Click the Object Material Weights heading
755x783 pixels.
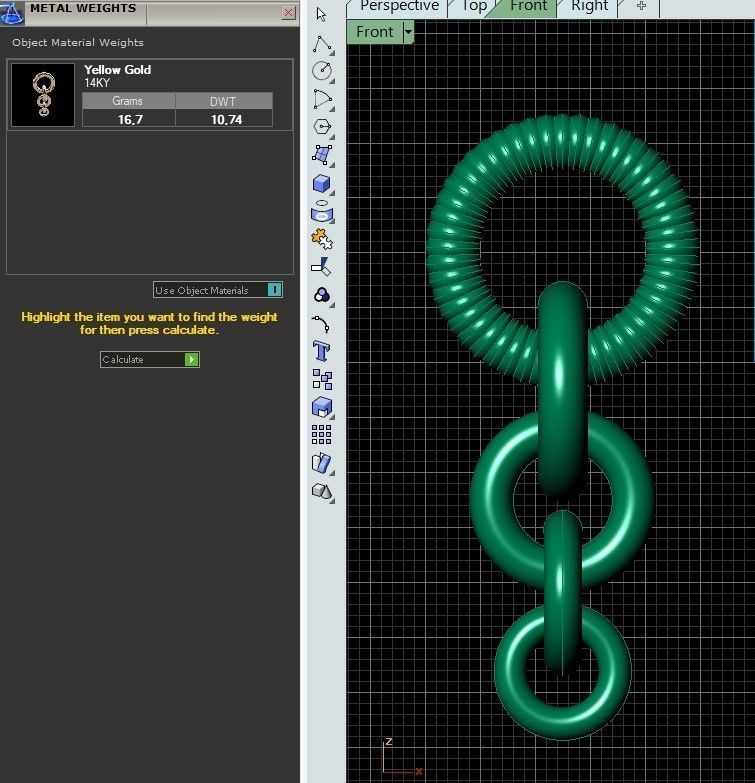click(78, 42)
